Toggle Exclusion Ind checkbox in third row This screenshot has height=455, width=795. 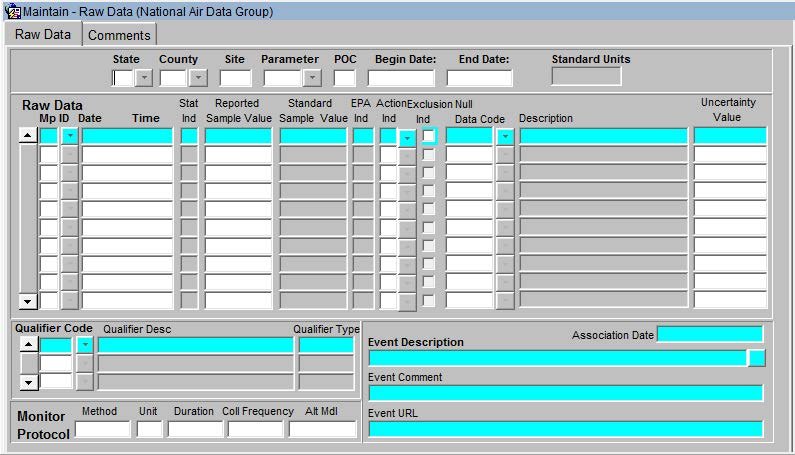(429, 172)
